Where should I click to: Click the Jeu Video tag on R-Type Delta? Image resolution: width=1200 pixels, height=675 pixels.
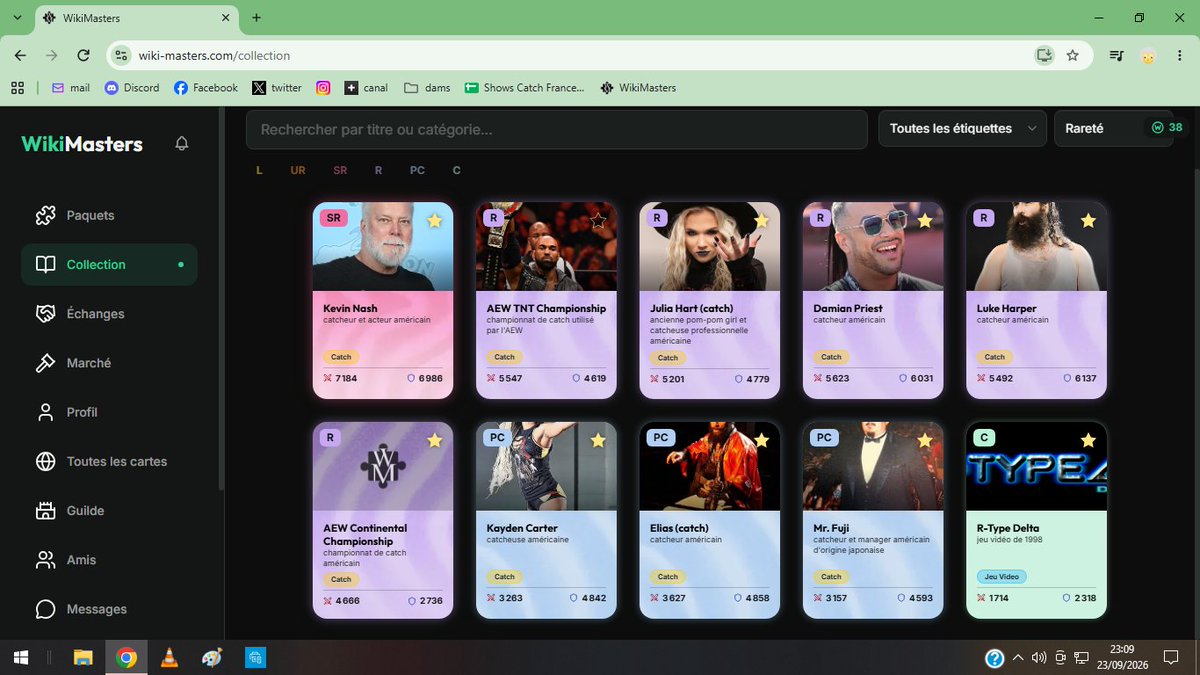1002,577
